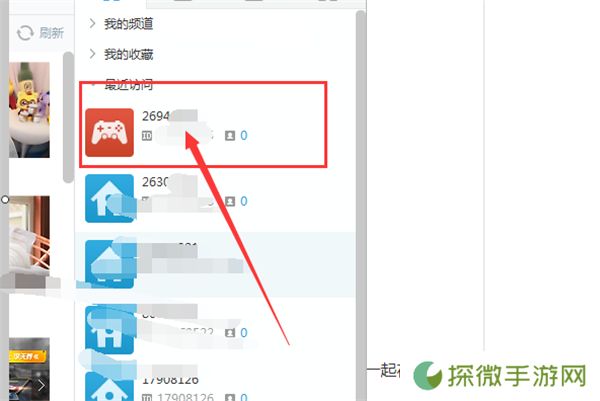Click the channel list vertical scrollbar
Screen dimensions: 600x401
[360, 205]
